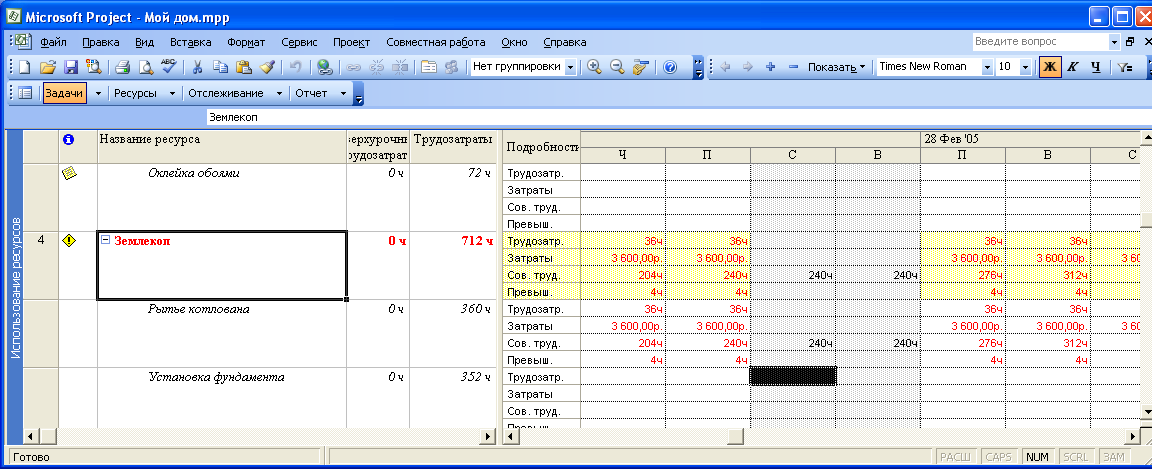Select Оклейка обоями assignment row

tap(193, 173)
